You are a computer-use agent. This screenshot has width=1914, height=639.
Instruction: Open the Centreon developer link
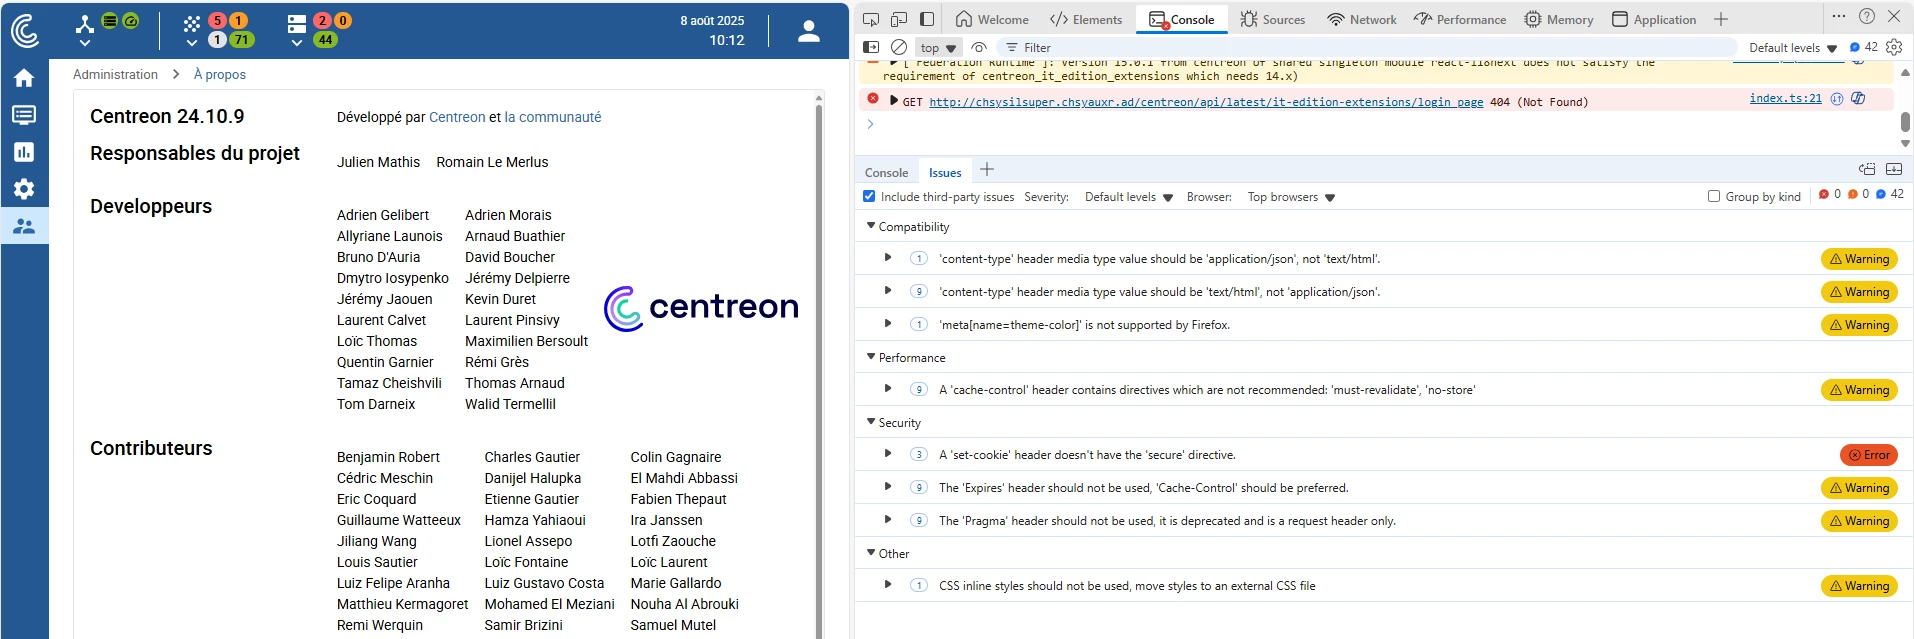coord(457,117)
